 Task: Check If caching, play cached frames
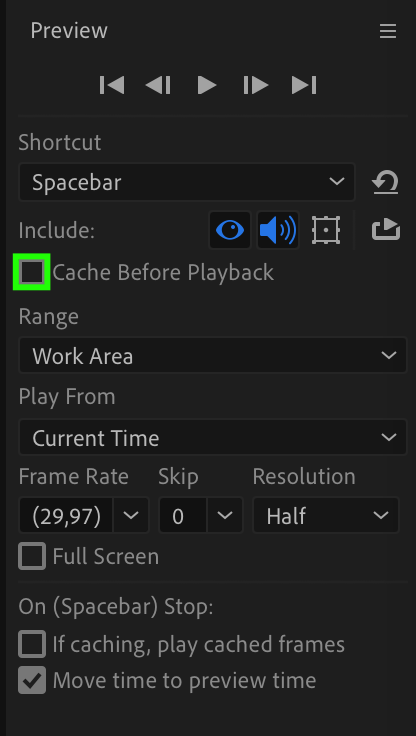[x=32, y=644]
